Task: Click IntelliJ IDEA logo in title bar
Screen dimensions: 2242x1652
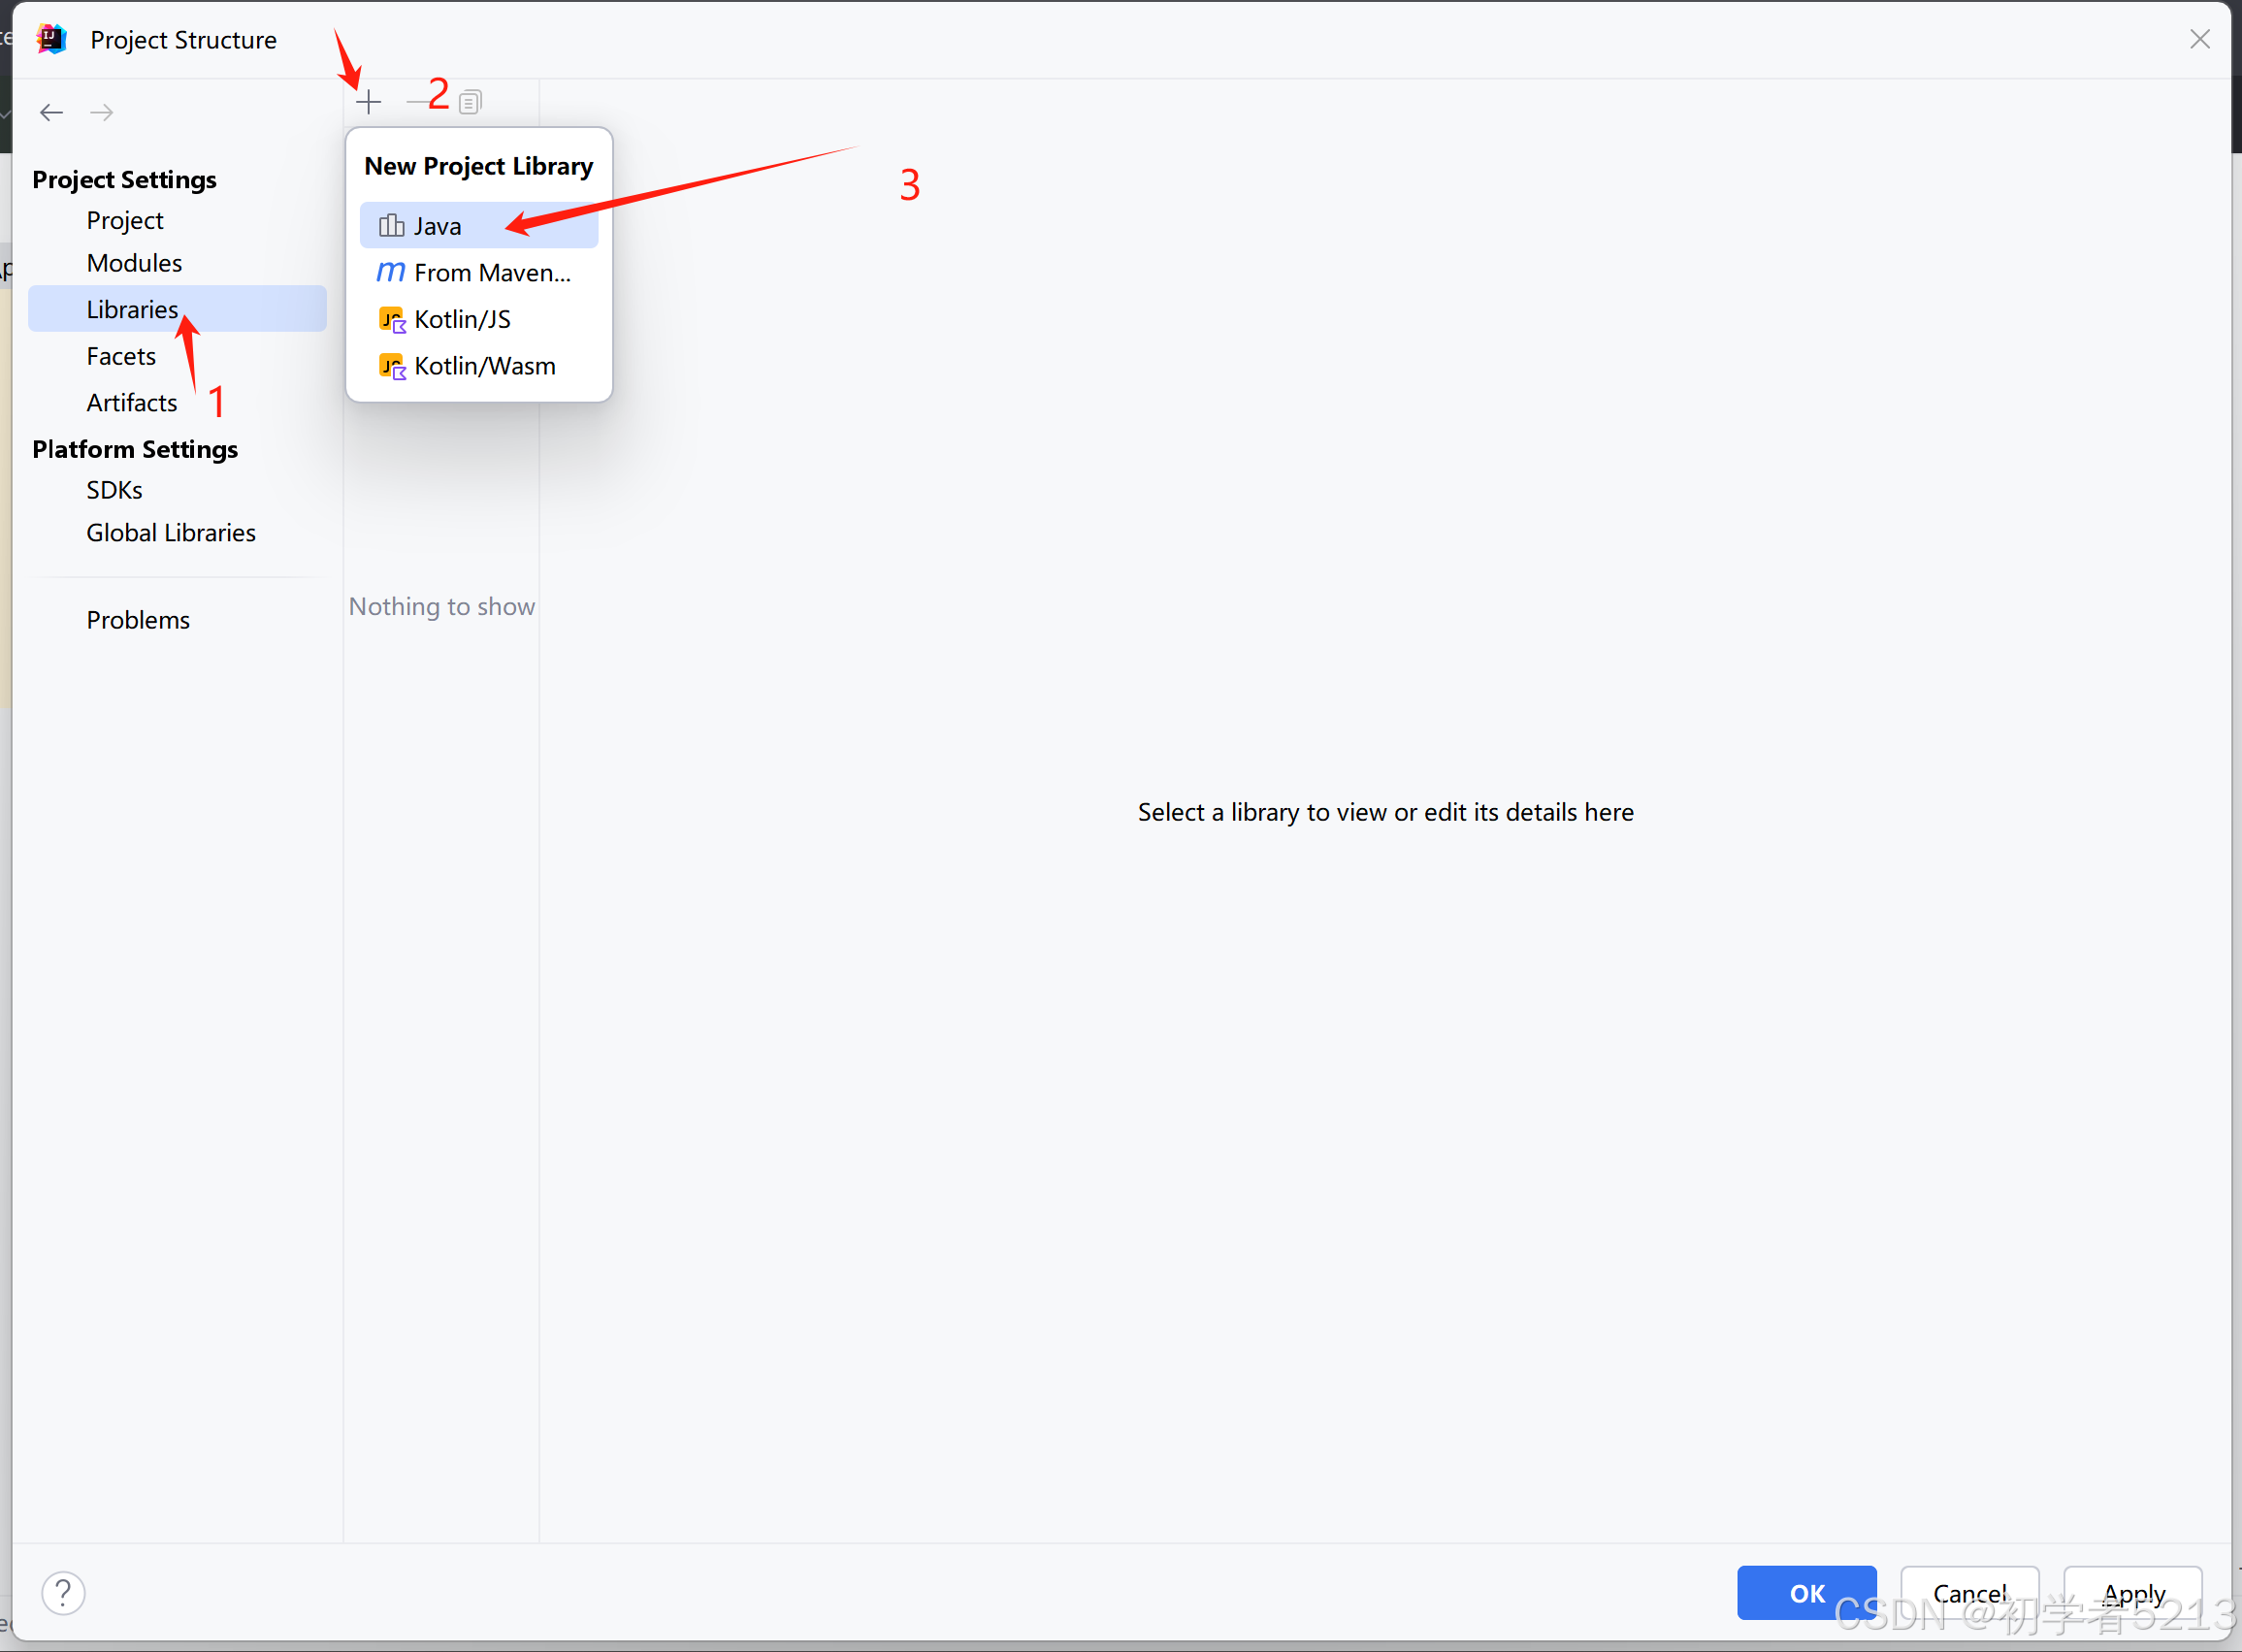Action: pyautogui.click(x=51, y=39)
